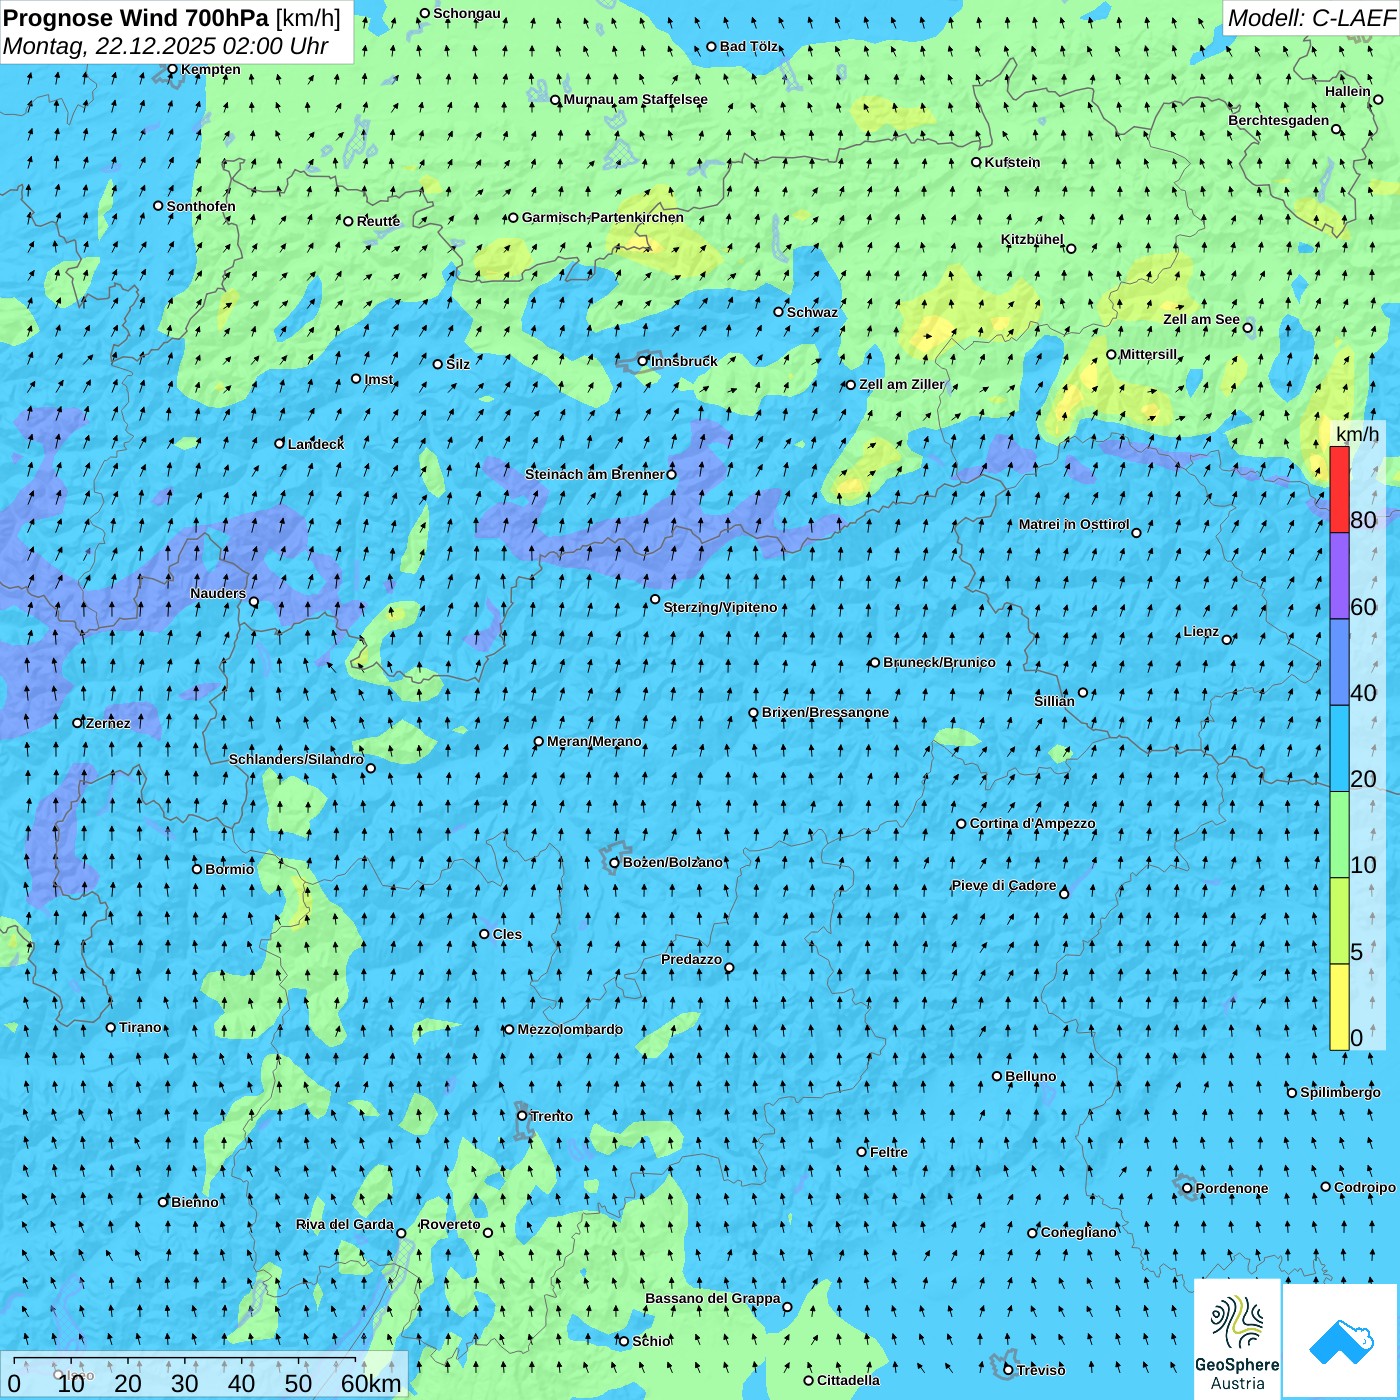1400x1400 pixels.
Task: Click the Steinach am Brenner label
Action: [x=594, y=474]
